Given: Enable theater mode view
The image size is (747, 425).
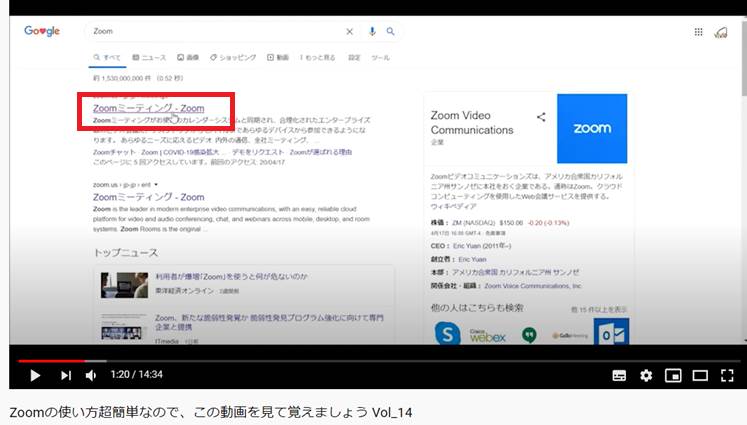Looking at the screenshot, I should point(700,375).
